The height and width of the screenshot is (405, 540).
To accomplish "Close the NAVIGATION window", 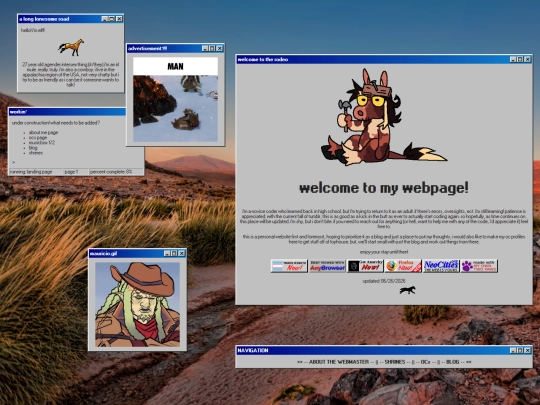I will click(x=527, y=351).
